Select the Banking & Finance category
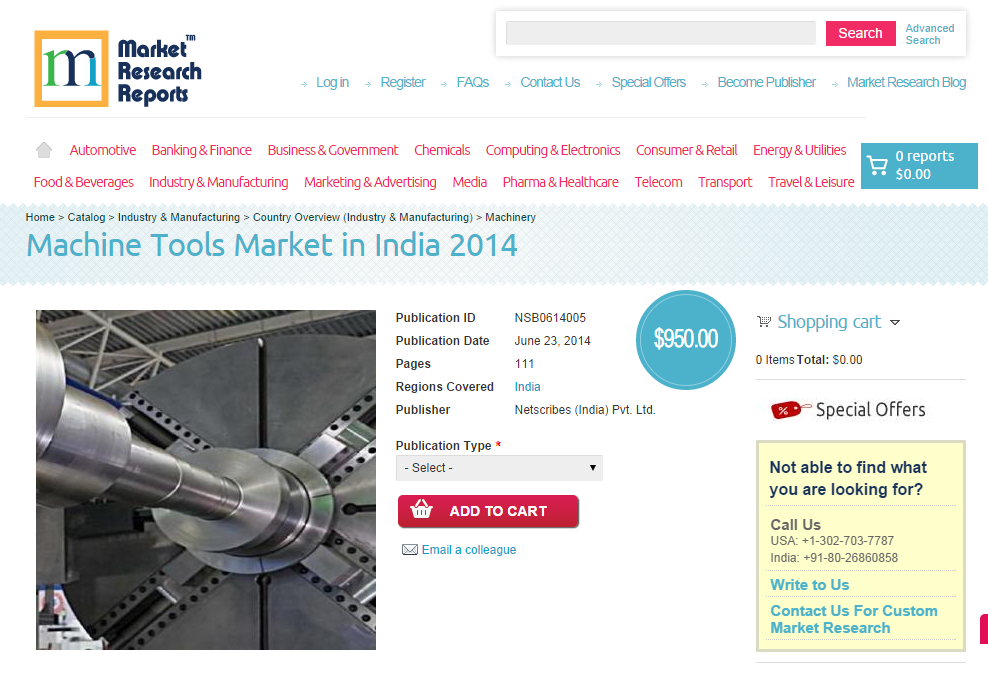The width and height of the screenshot is (988, 674). (x=202, y=150)
